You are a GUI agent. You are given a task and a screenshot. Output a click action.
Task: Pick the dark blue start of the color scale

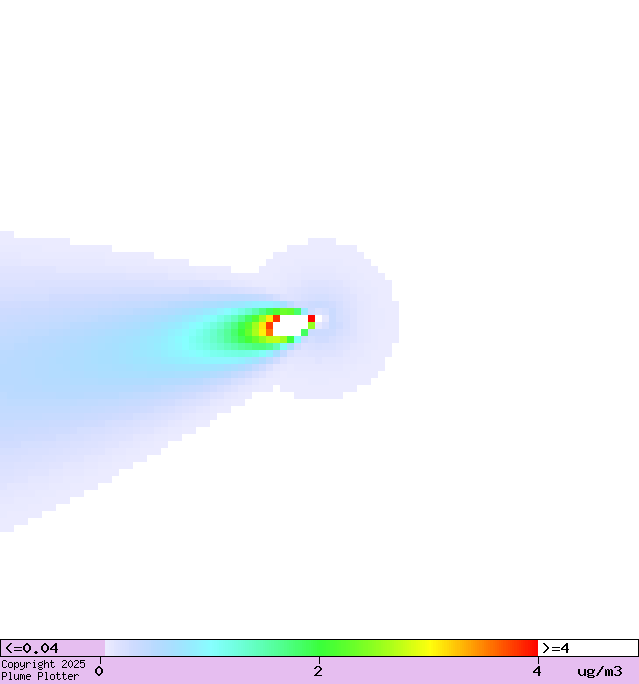(112, 648)
